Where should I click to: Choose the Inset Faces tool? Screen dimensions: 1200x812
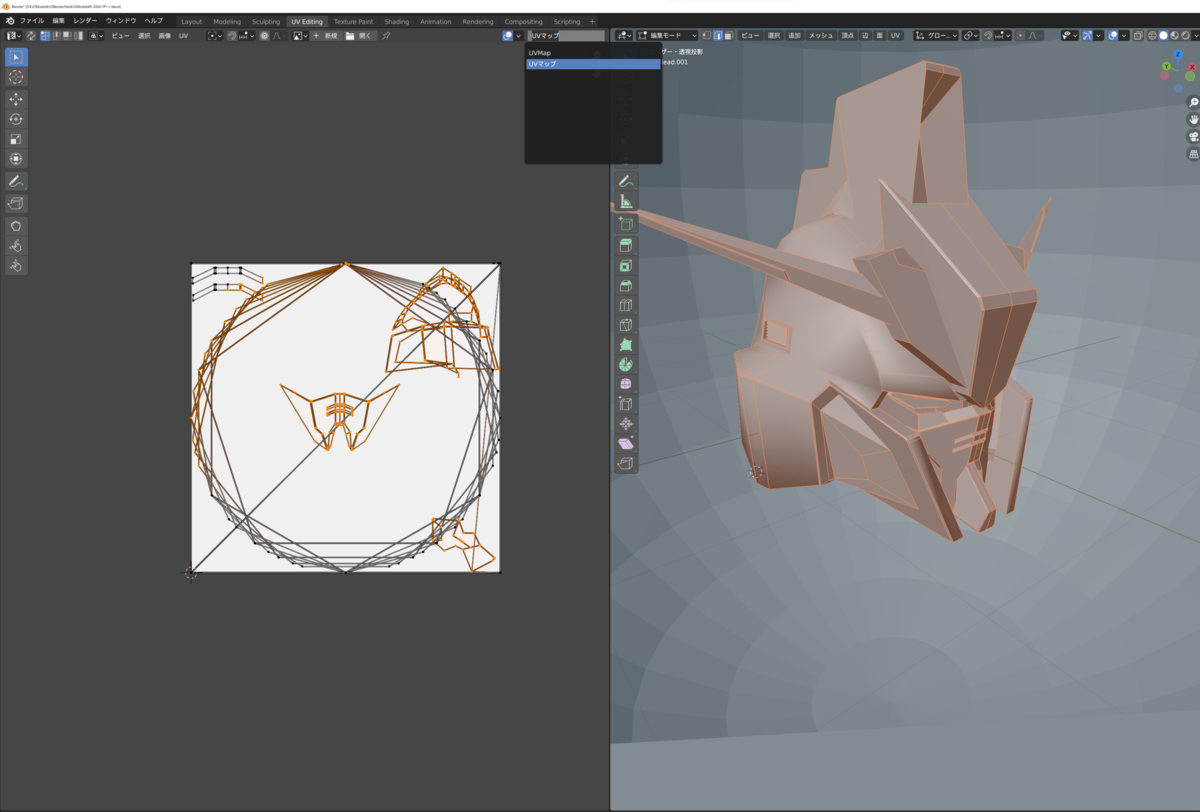click(x=626, y=266)
